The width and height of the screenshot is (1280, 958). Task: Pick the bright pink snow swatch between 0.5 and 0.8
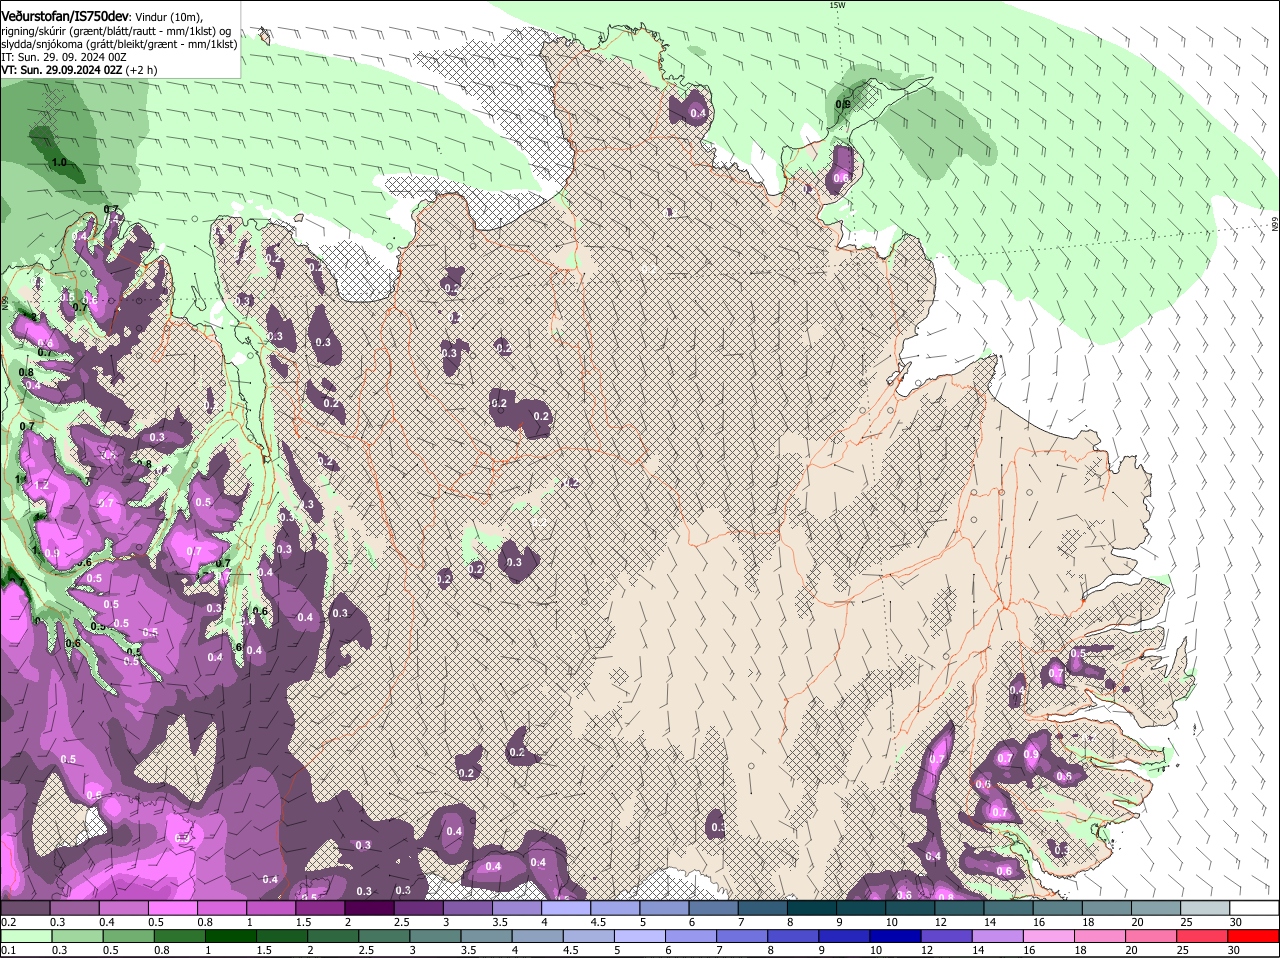pyautogui.click(x=172, y=907)
